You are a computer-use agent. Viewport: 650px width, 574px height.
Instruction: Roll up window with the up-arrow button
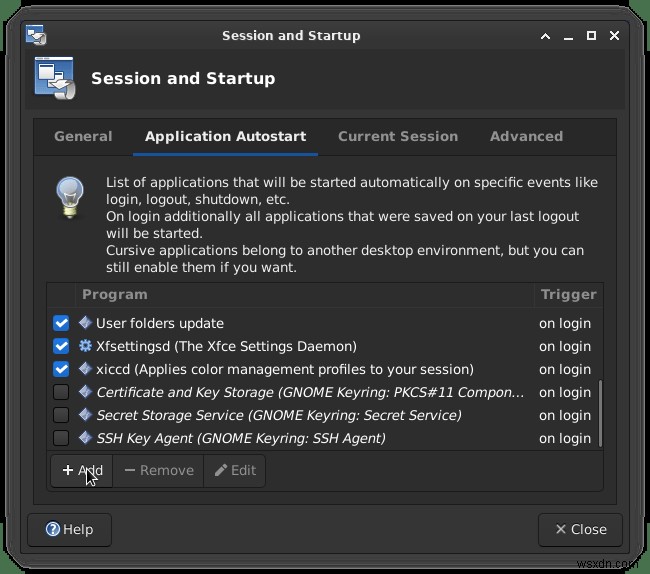(x=546, y=36)
